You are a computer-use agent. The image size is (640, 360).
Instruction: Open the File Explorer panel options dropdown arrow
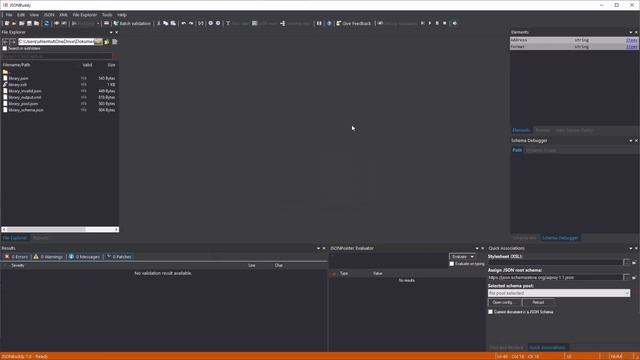(111, 32)
